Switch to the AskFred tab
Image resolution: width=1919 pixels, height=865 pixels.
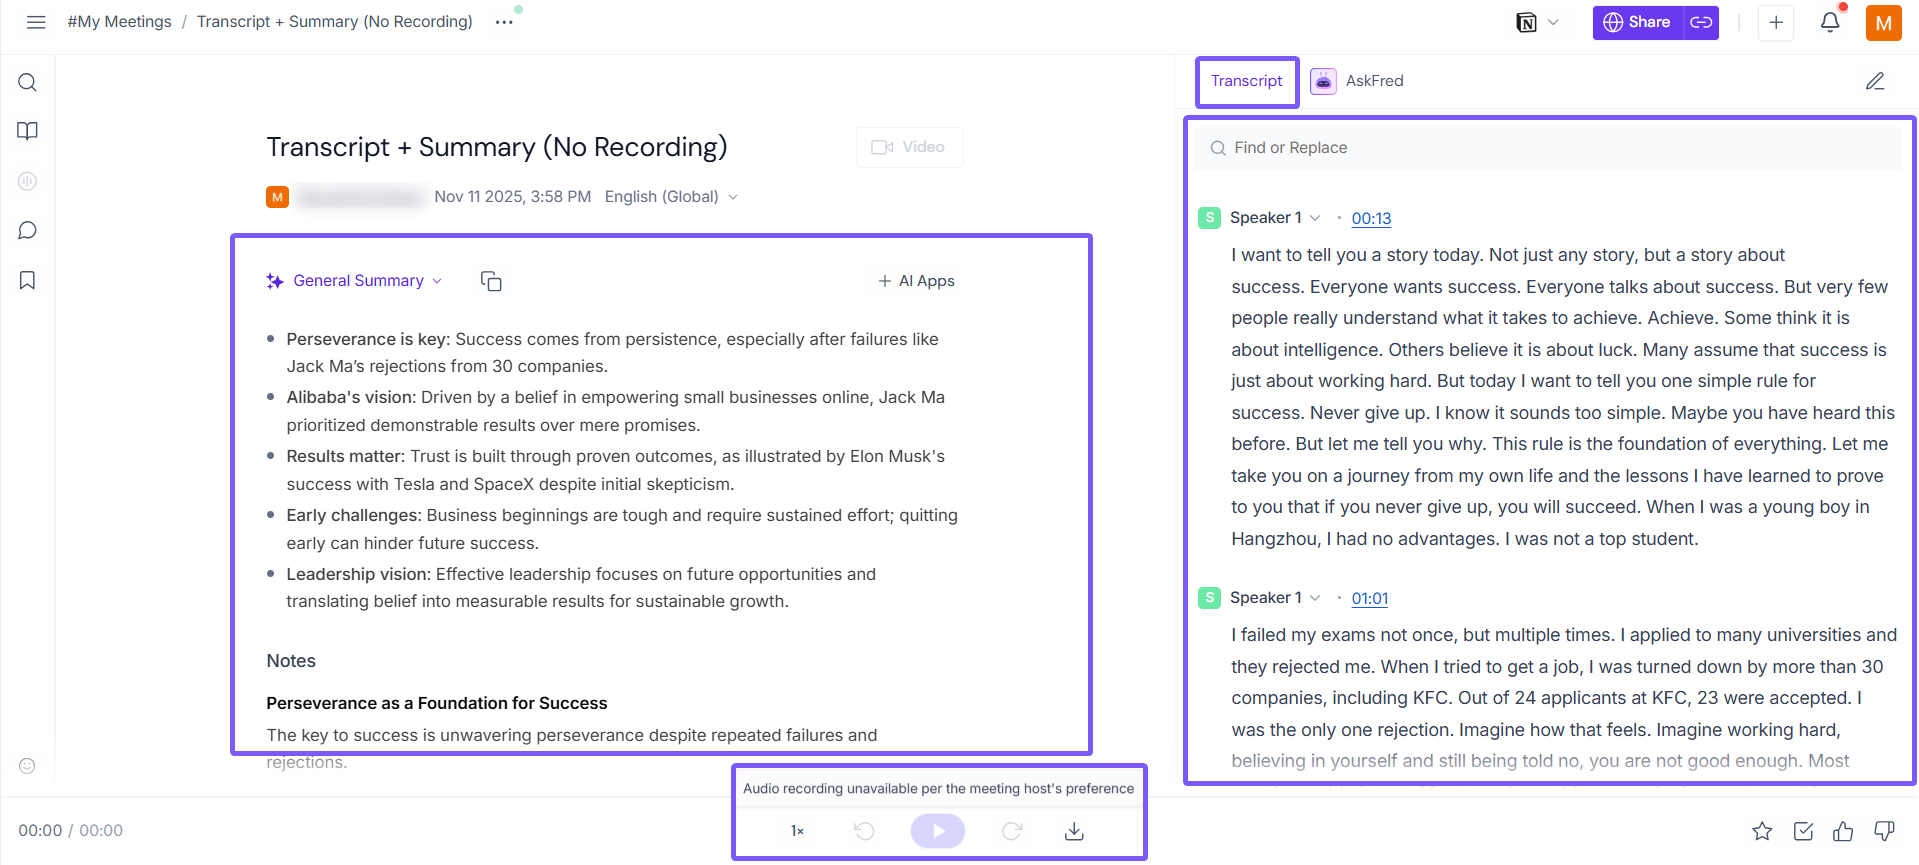pos(1357,81)
